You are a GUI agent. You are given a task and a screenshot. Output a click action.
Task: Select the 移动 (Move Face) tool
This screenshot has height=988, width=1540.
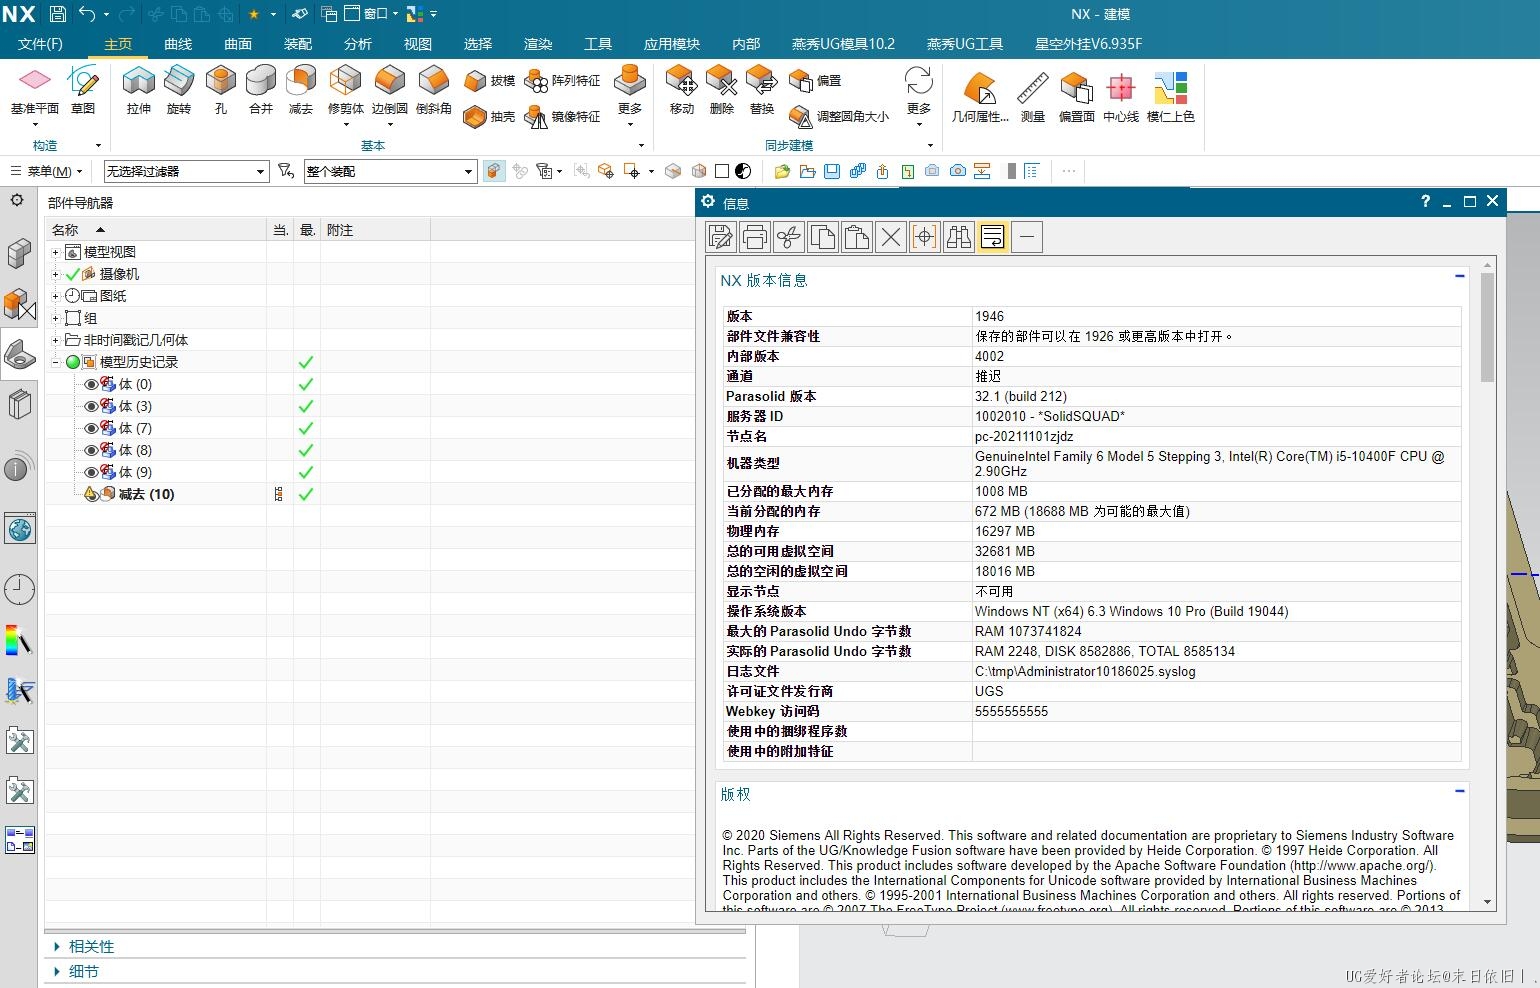click(681, 90)
